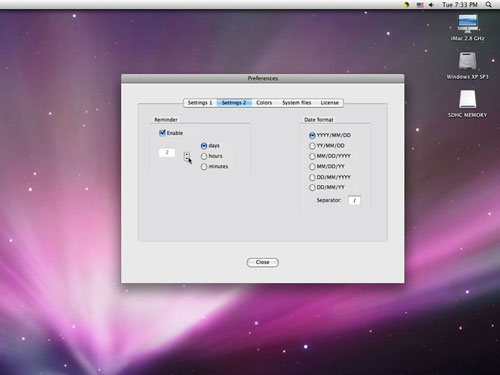
Task: Show the License tab
Action: click(329, 103)
